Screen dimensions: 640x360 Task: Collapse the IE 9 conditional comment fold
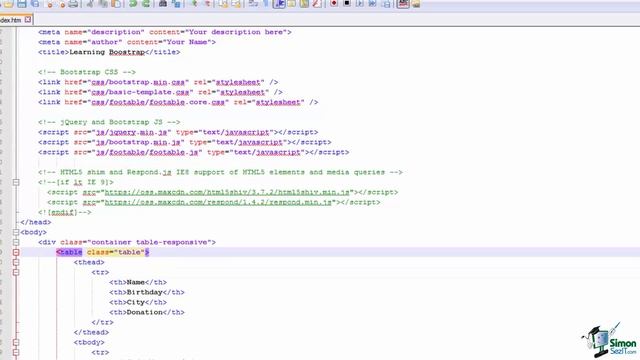(16, 182)
